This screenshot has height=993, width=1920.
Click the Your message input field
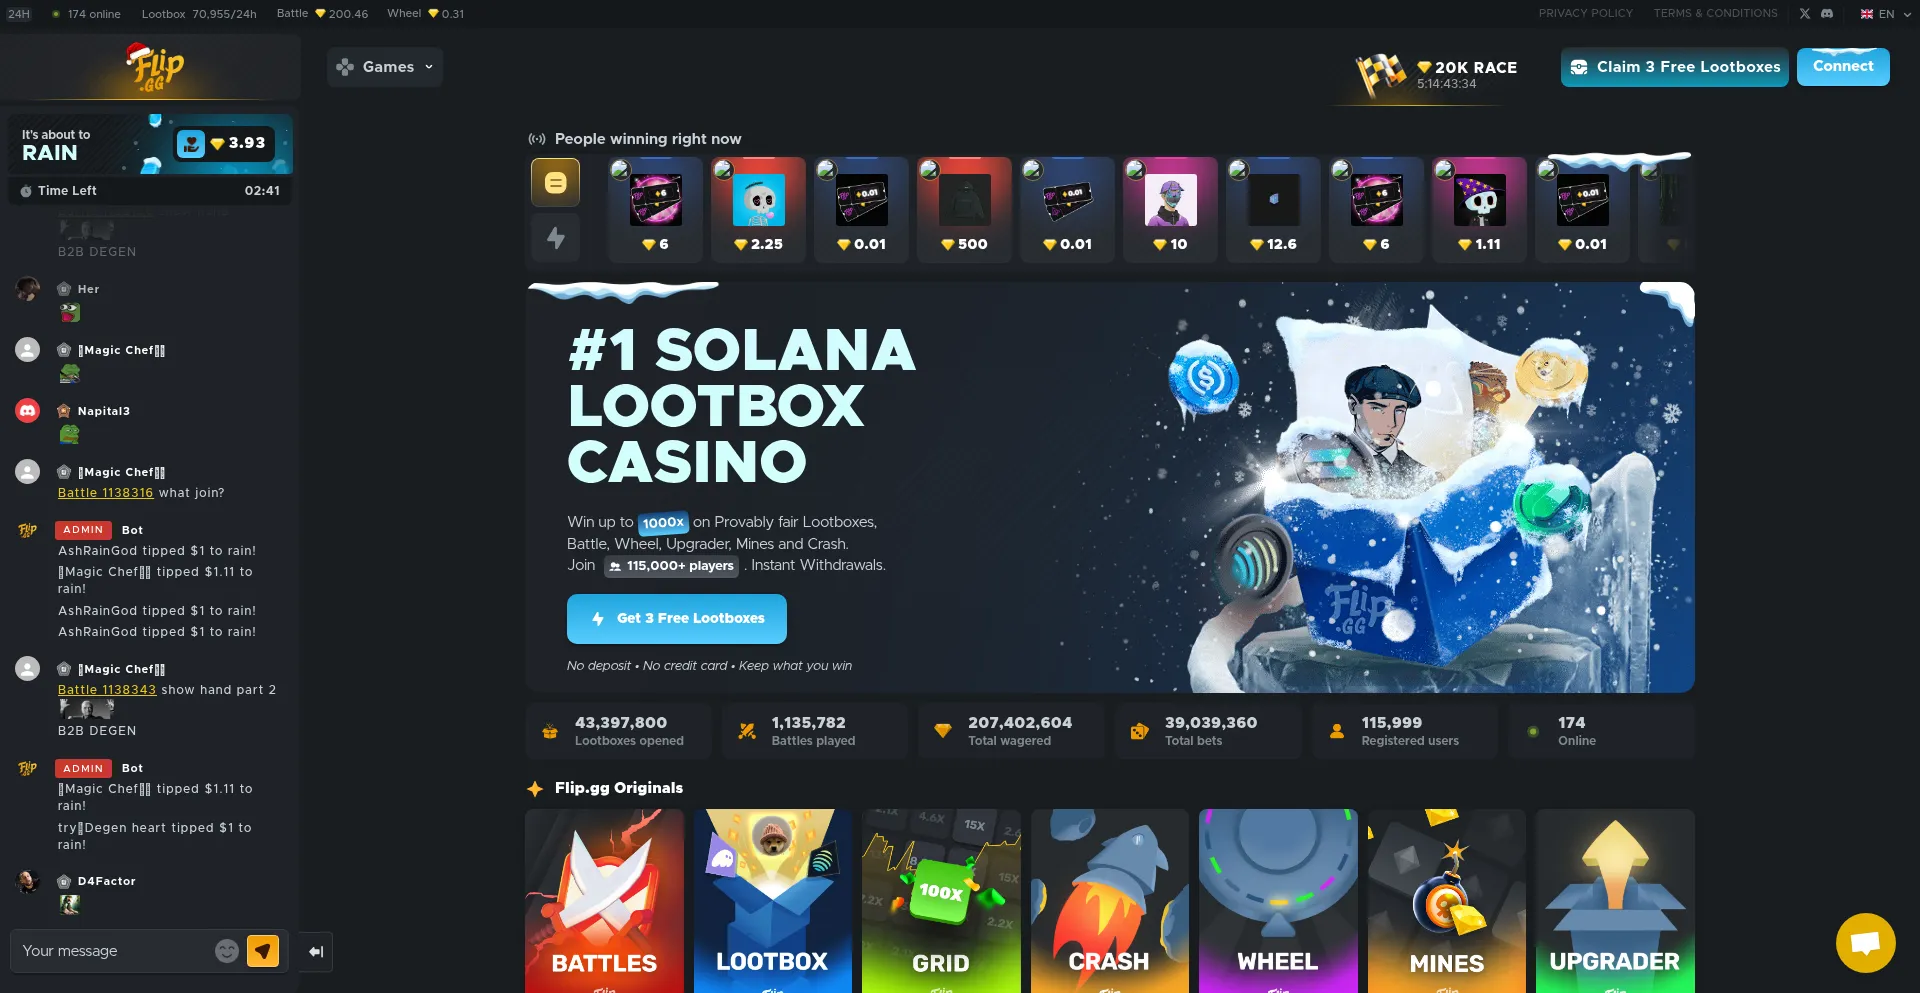tap(115, 951)
